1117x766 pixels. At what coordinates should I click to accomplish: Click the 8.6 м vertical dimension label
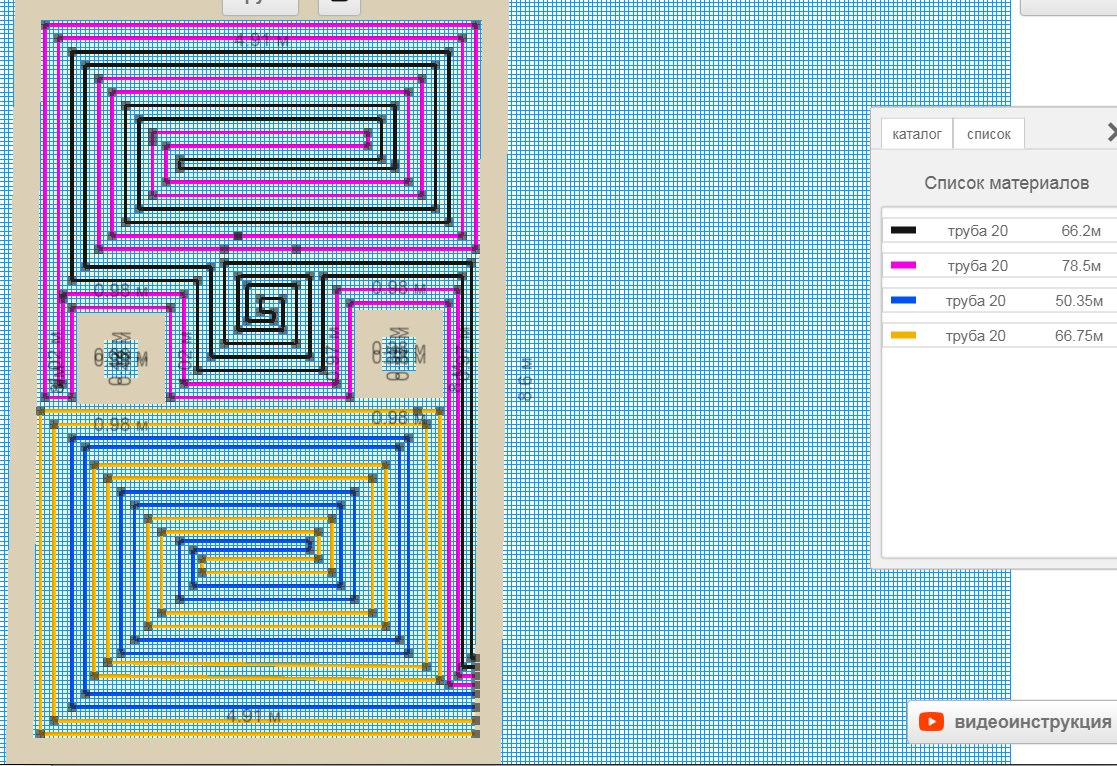click(x=525, y=380)
